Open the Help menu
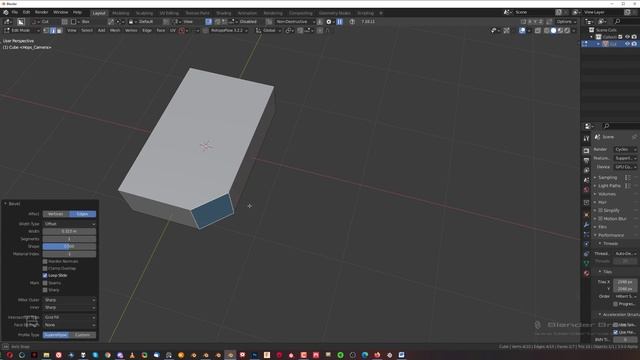Image resolution: width=640 pixels, height=360 pixels. click(77, 13)
